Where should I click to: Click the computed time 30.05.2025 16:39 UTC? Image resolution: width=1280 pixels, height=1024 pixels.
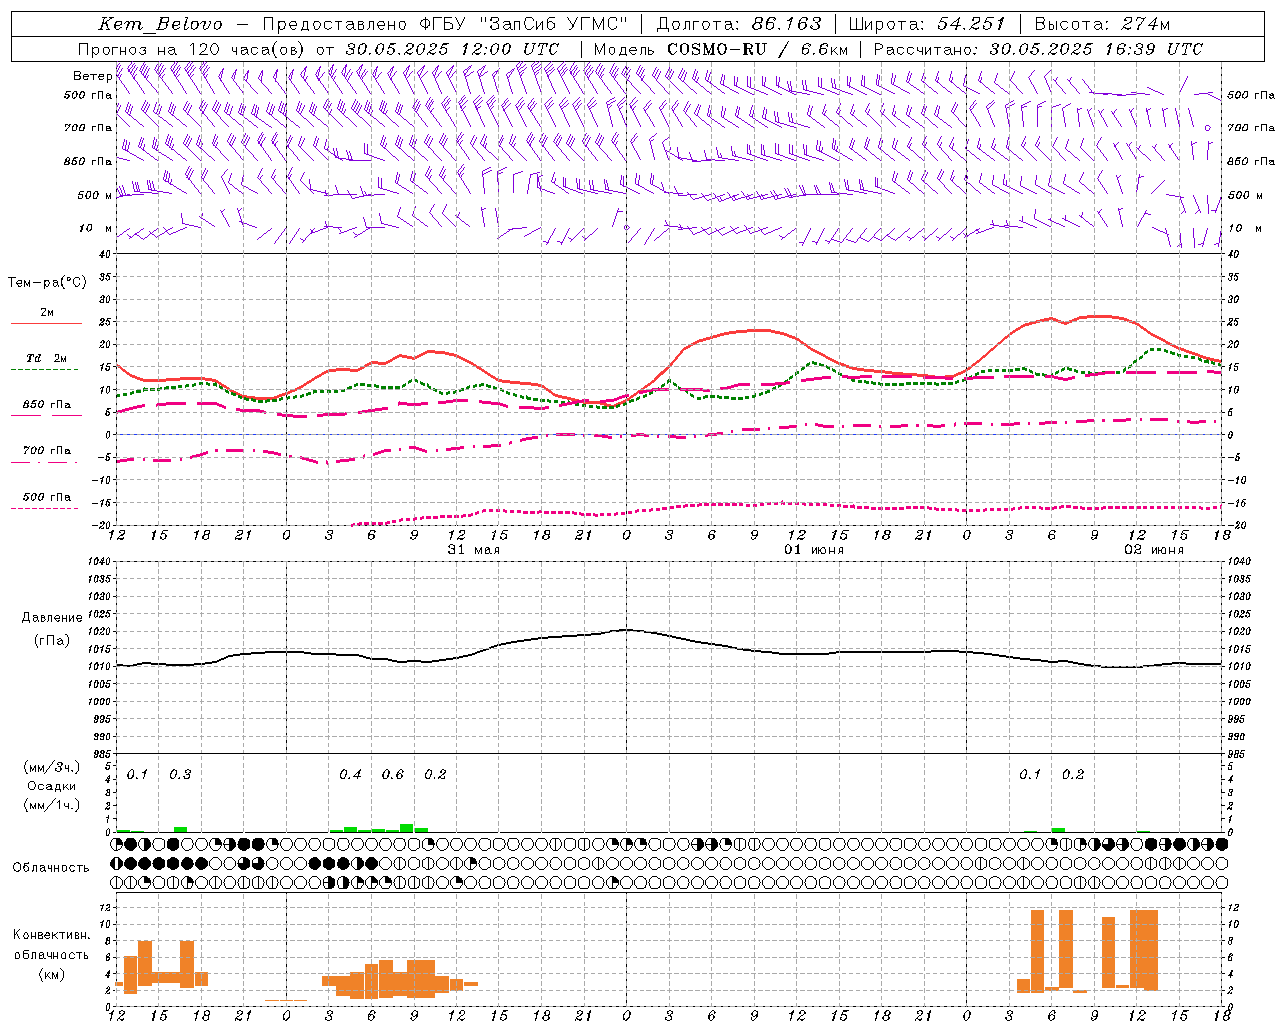pyautogui.click(x=1096, y=49)
